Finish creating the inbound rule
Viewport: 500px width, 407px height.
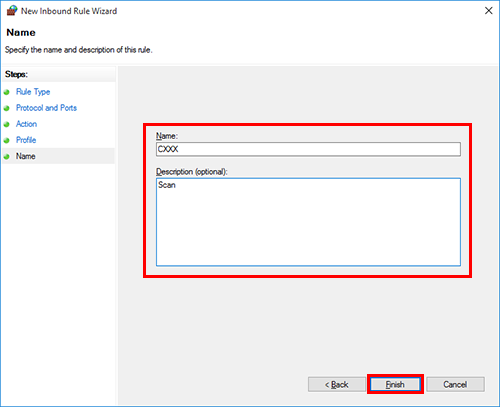[395, 384]
